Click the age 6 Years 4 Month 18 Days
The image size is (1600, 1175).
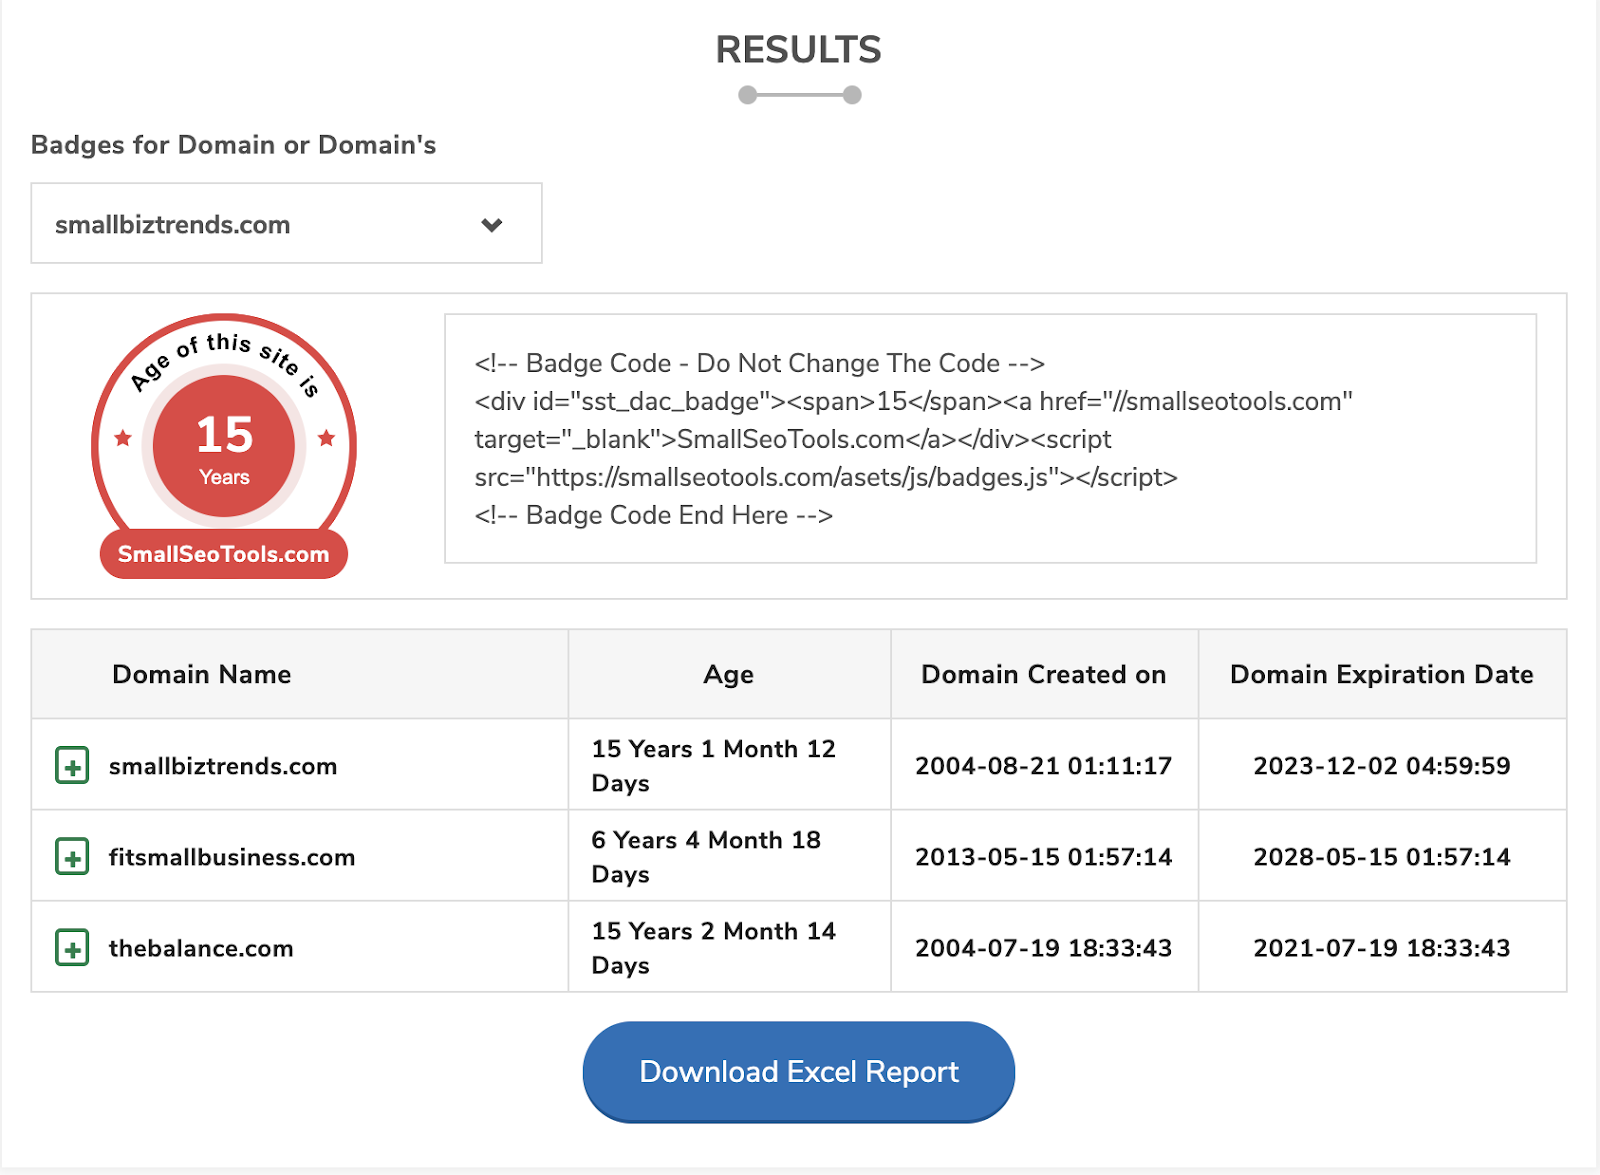(x=706, y=857)
